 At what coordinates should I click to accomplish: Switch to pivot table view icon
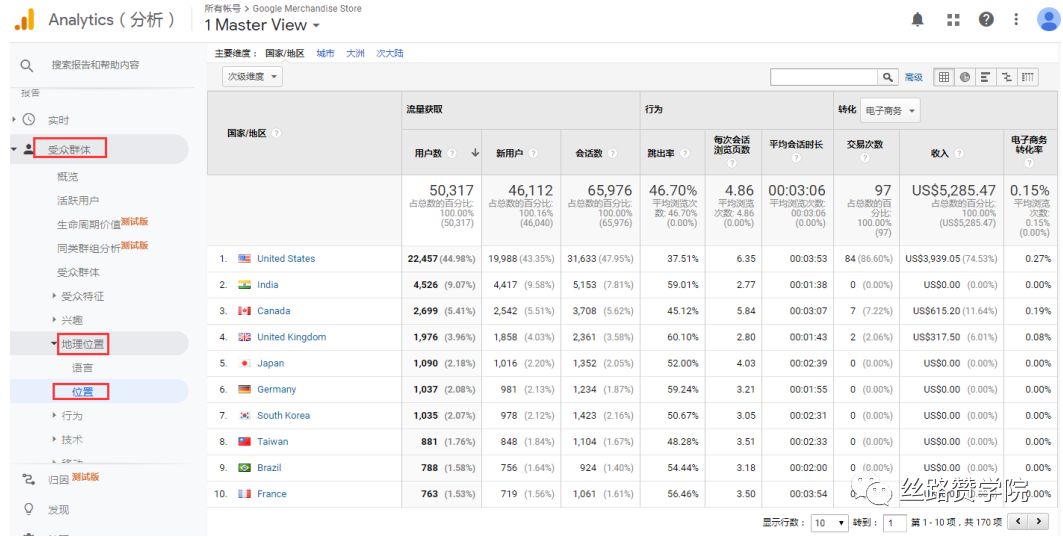pos(1028,77)
